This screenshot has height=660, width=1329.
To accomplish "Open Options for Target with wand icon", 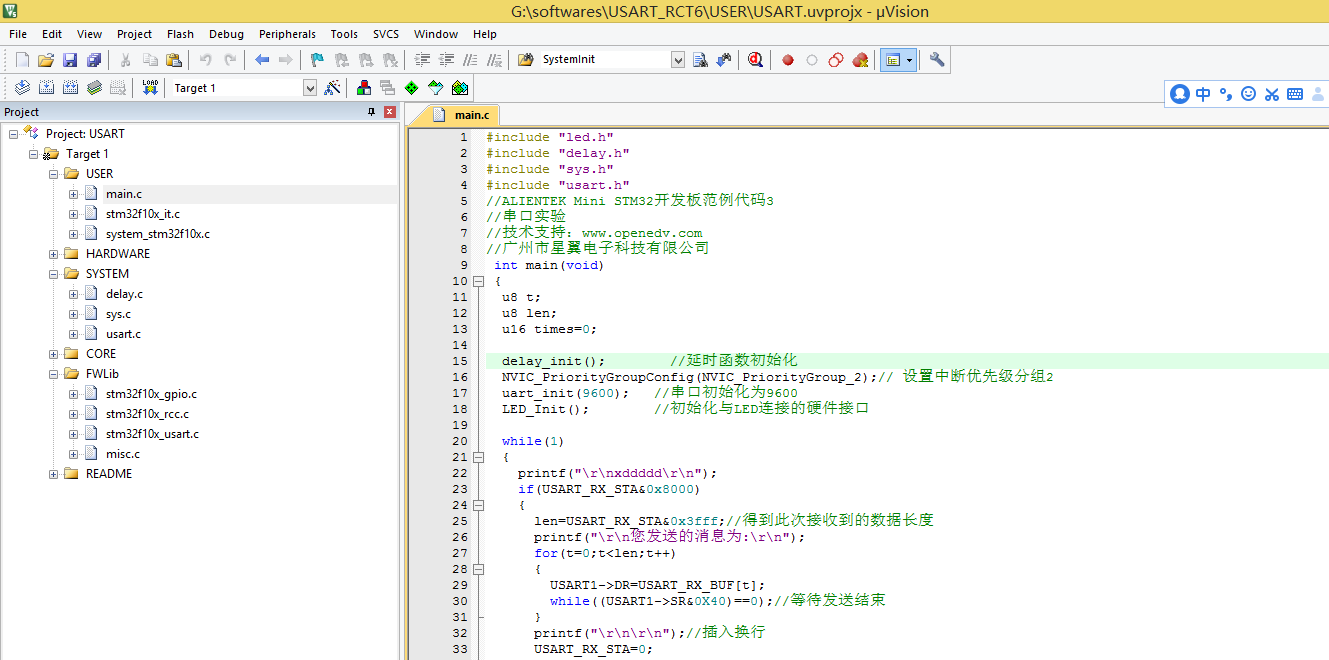I will 332,87.
